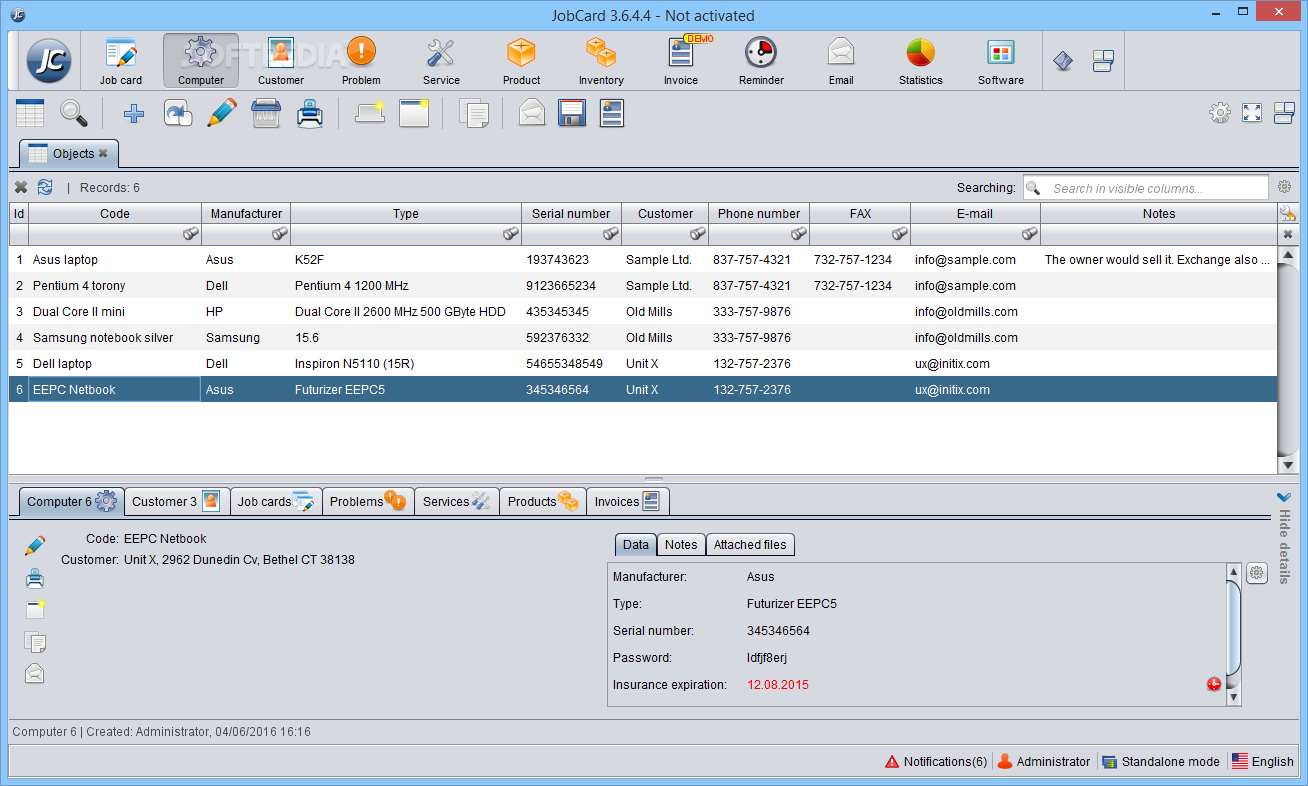Screen dimensions: 1308x786
Task: Click the table list view icon
Action: 30,113
